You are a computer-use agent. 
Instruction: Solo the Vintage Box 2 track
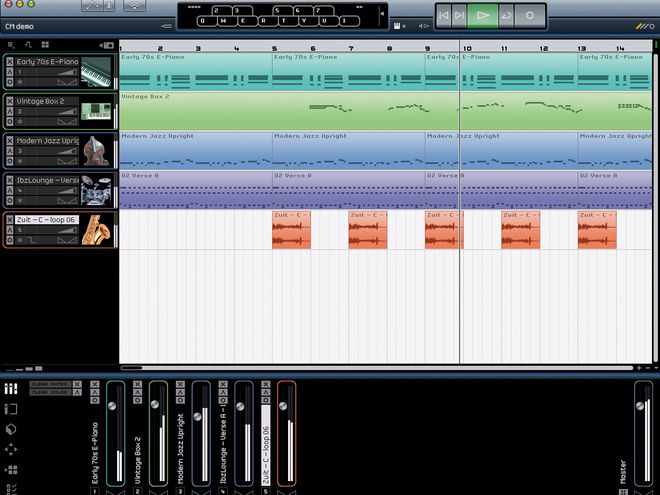click(x=10, y=111)
